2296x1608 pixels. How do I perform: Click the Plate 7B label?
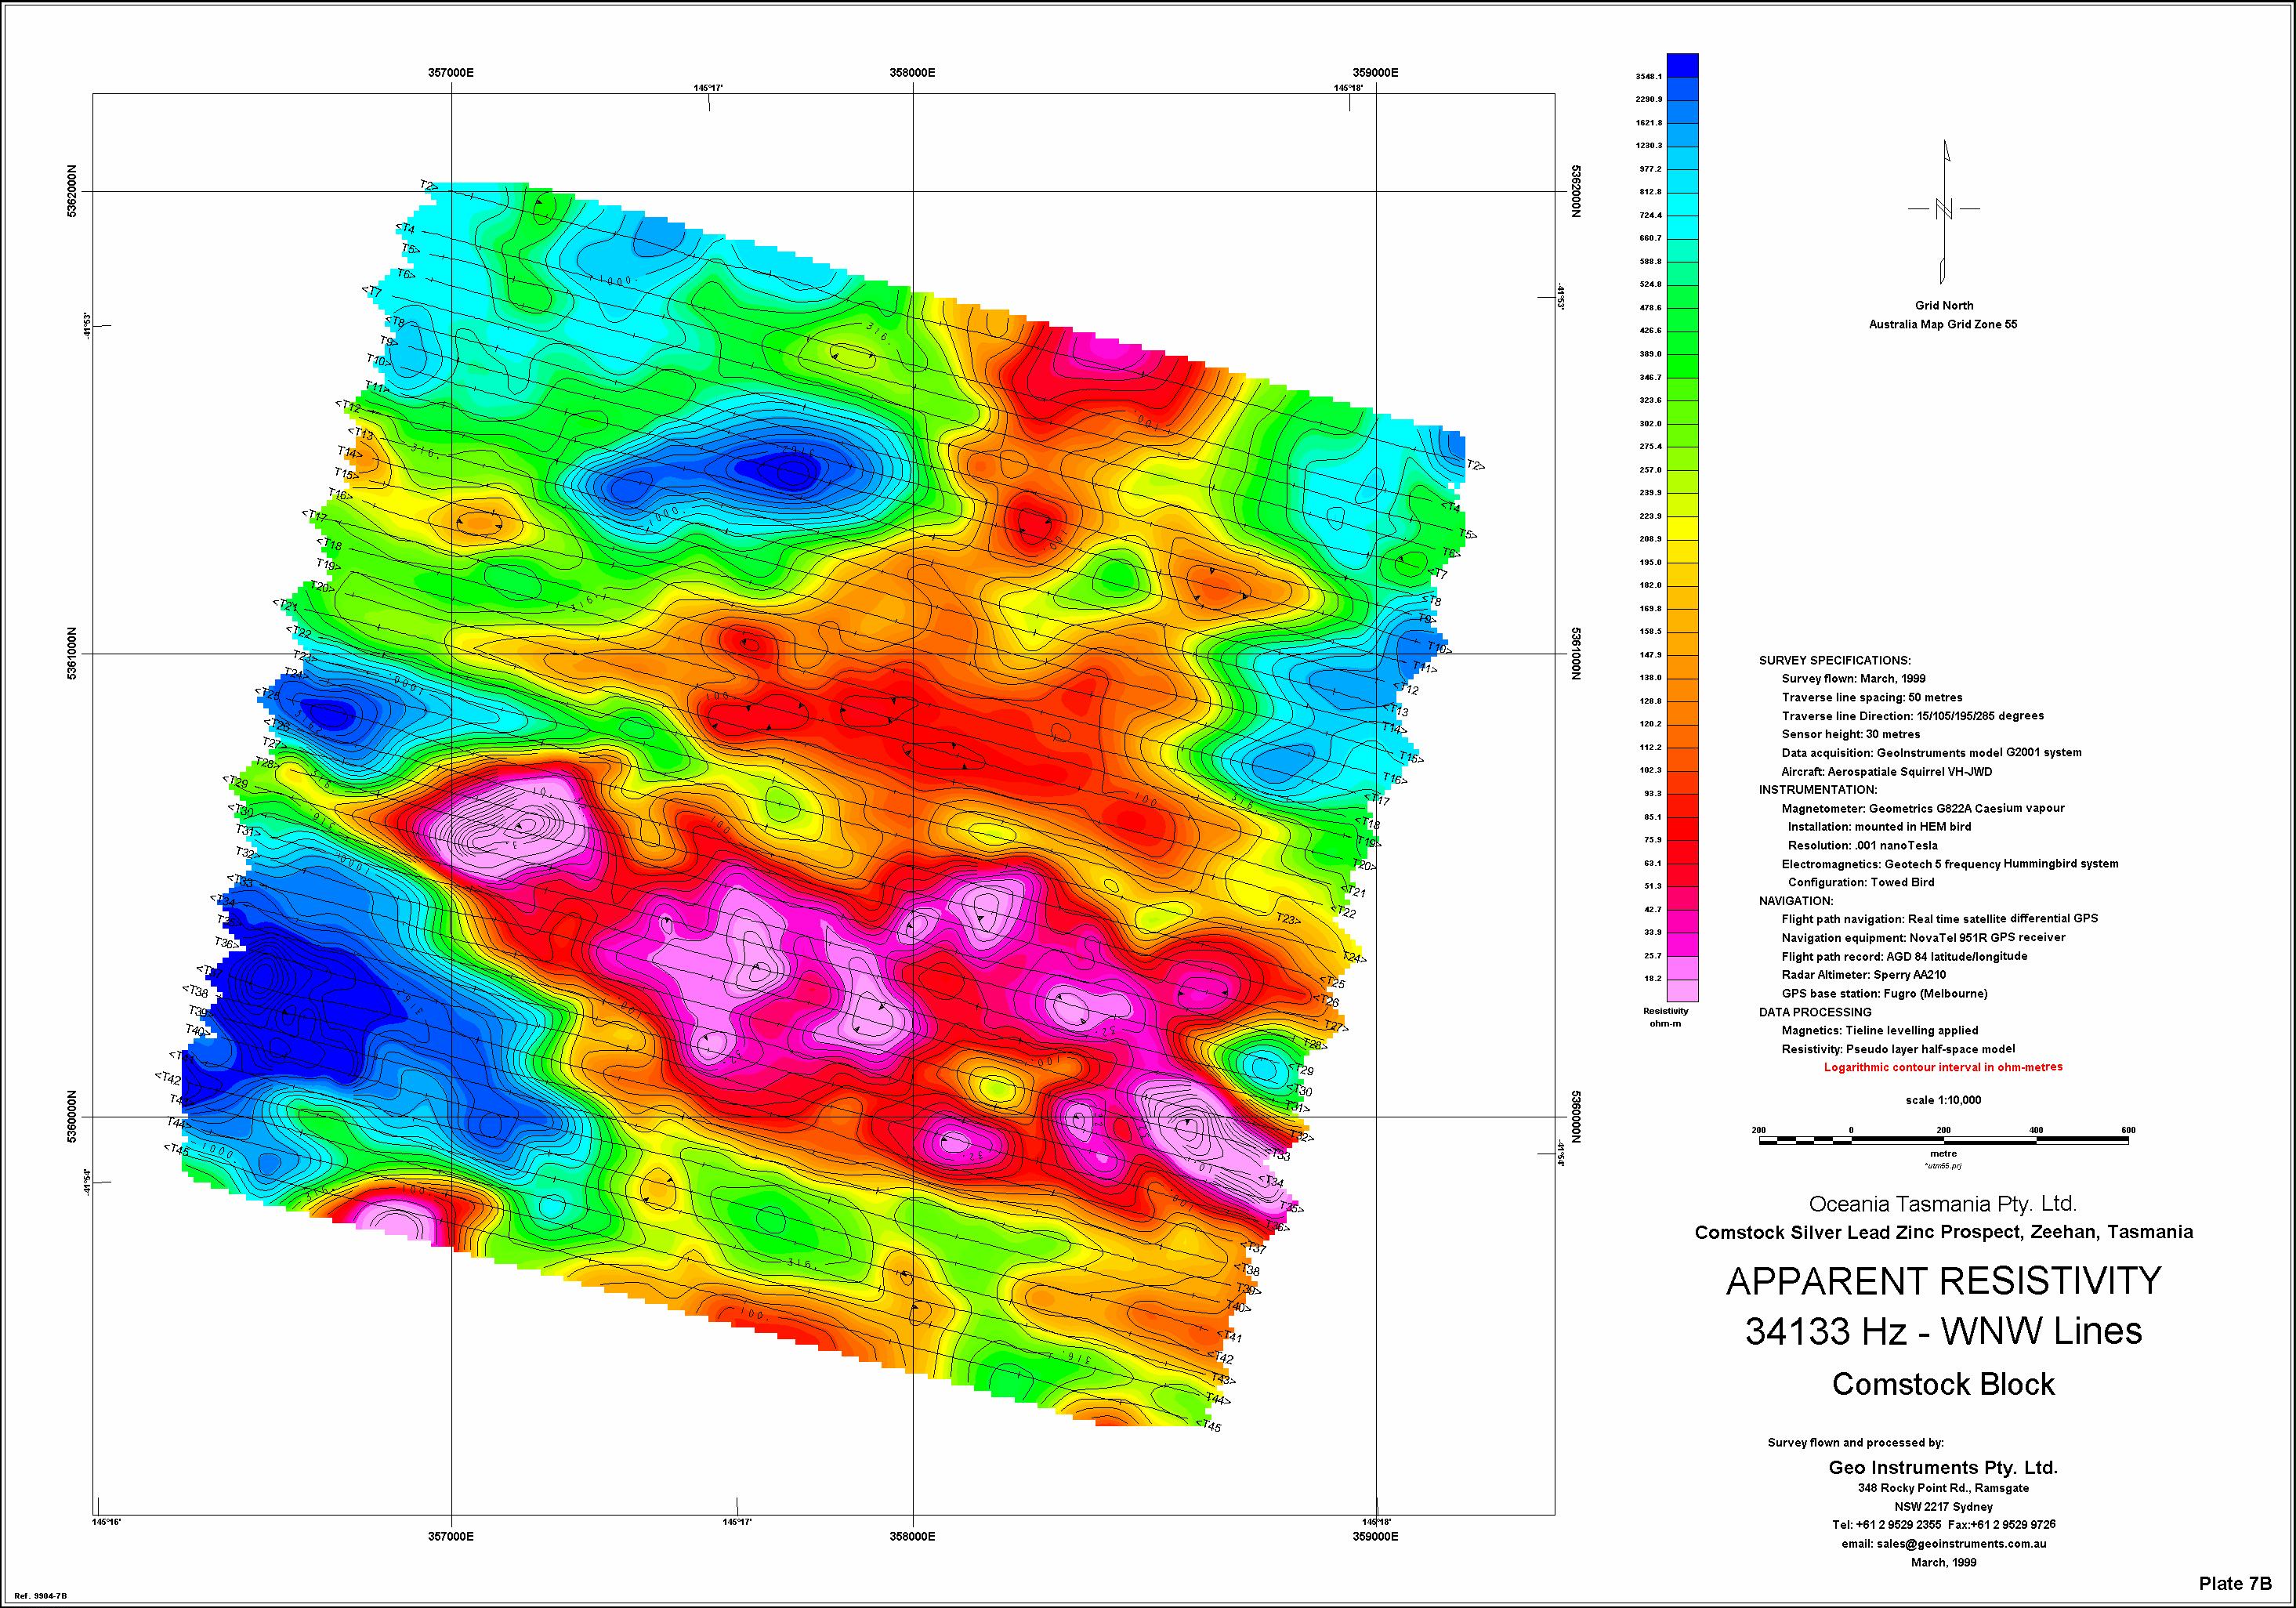tap(2236, 1583)
